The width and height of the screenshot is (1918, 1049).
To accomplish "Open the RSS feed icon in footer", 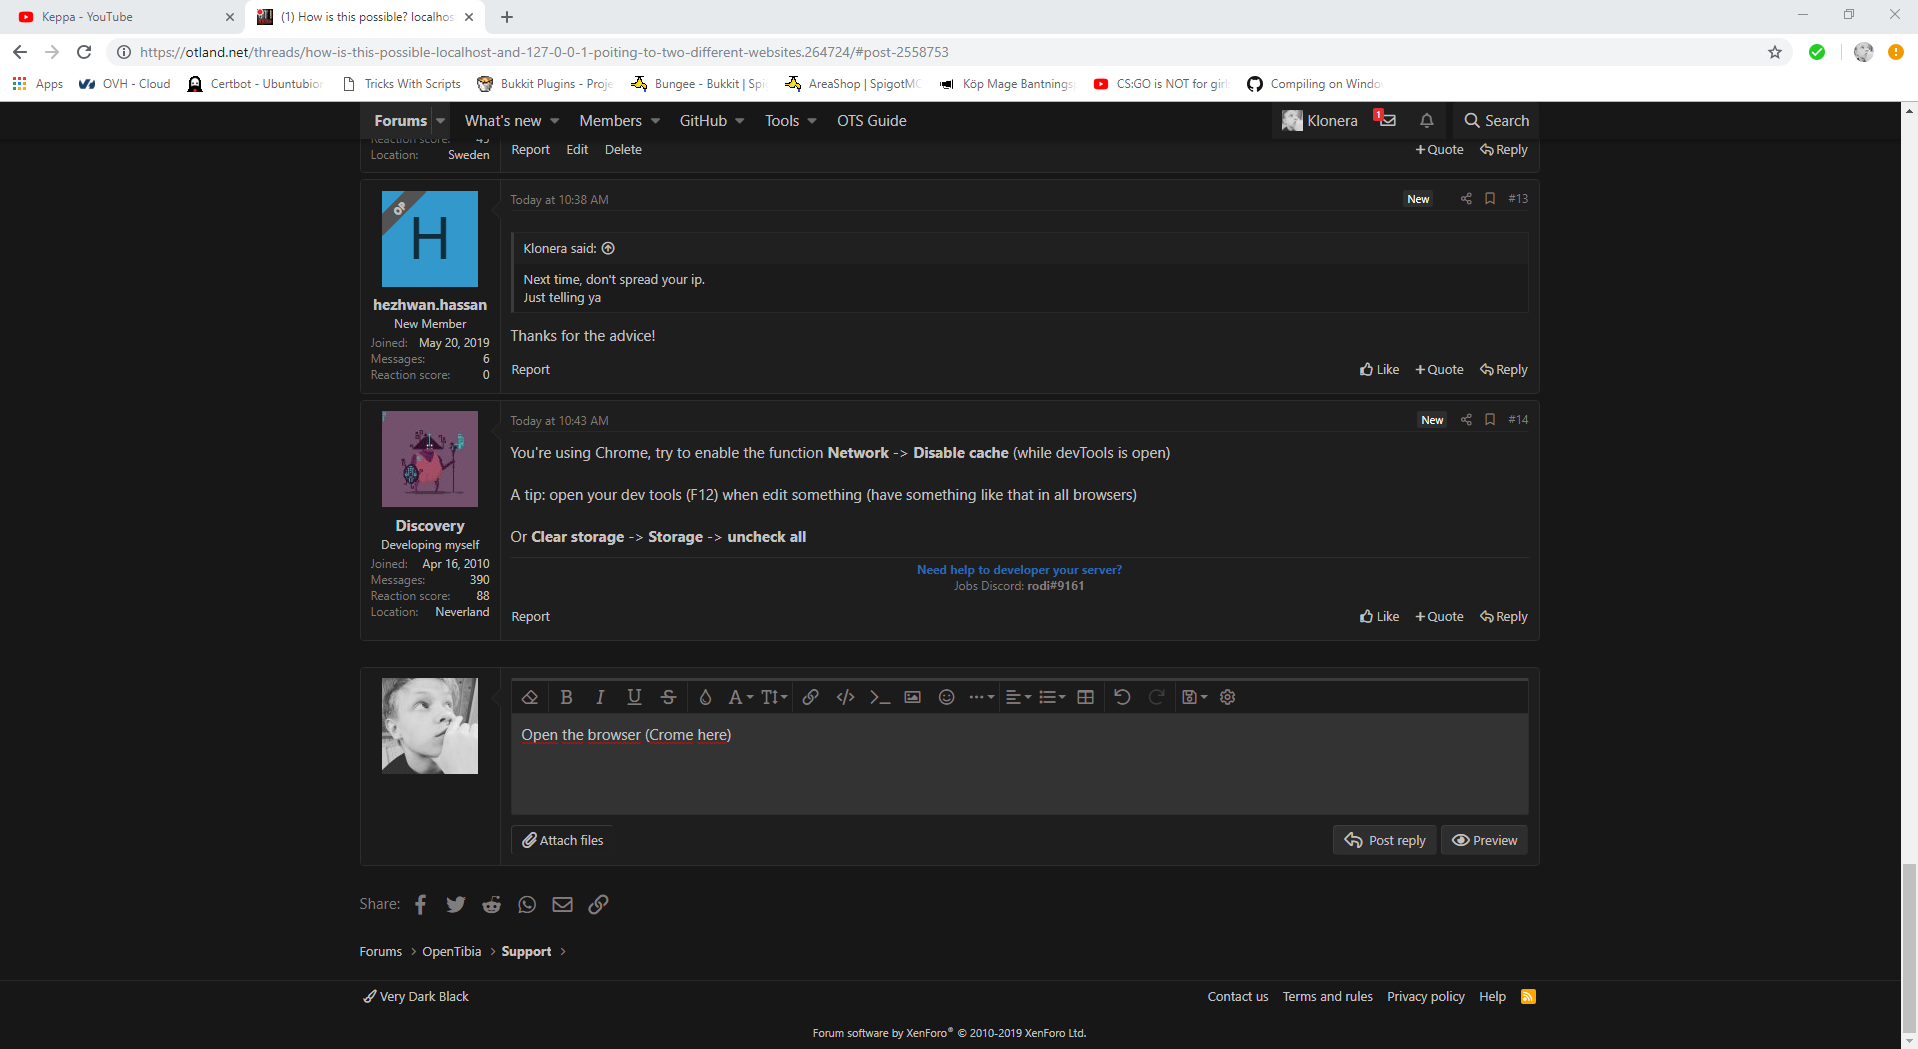I will [x=1528, y=997].
